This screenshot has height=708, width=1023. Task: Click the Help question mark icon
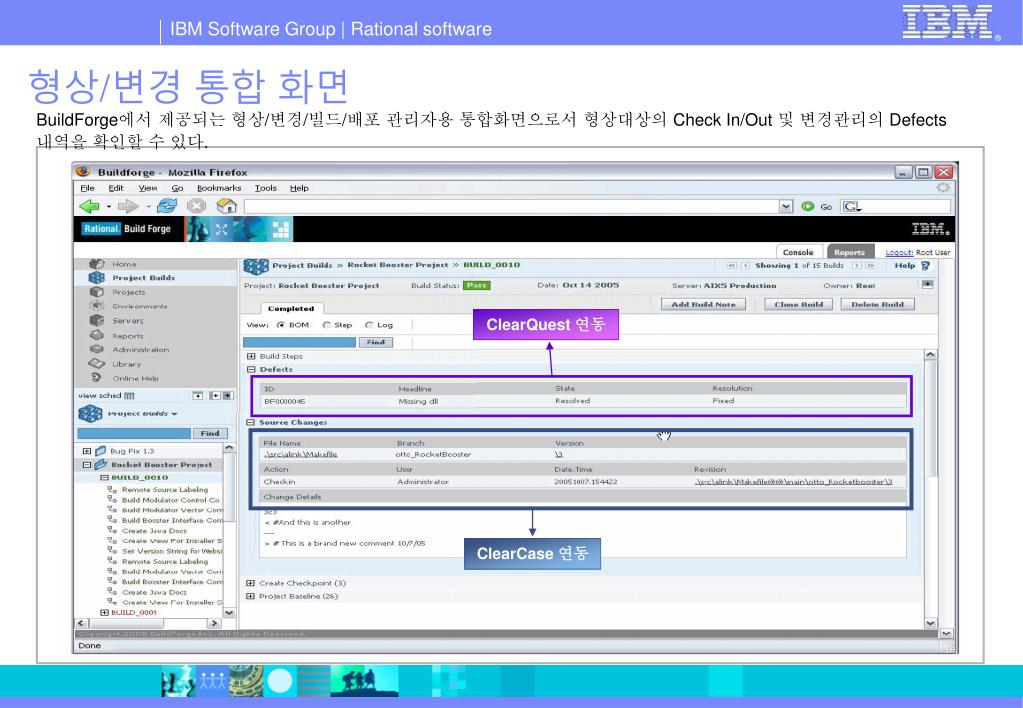[925, 266]
